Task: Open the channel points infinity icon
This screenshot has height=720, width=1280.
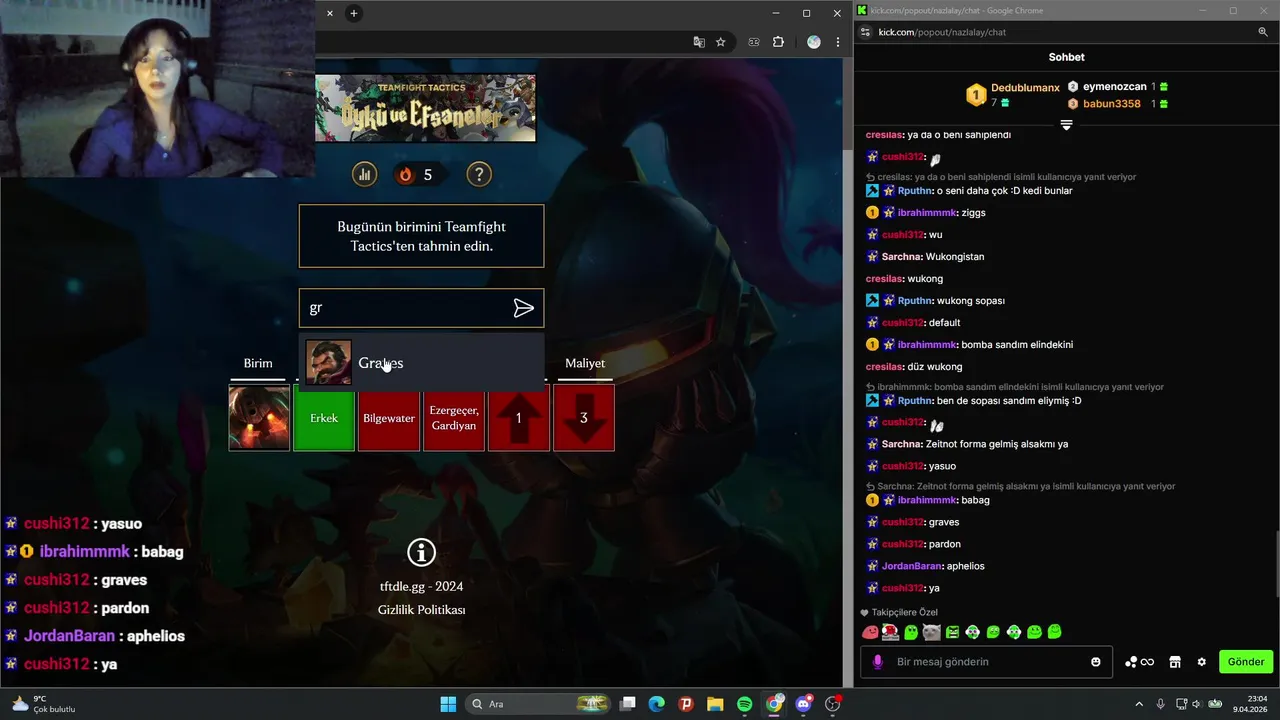Action: coord(1140,662)
